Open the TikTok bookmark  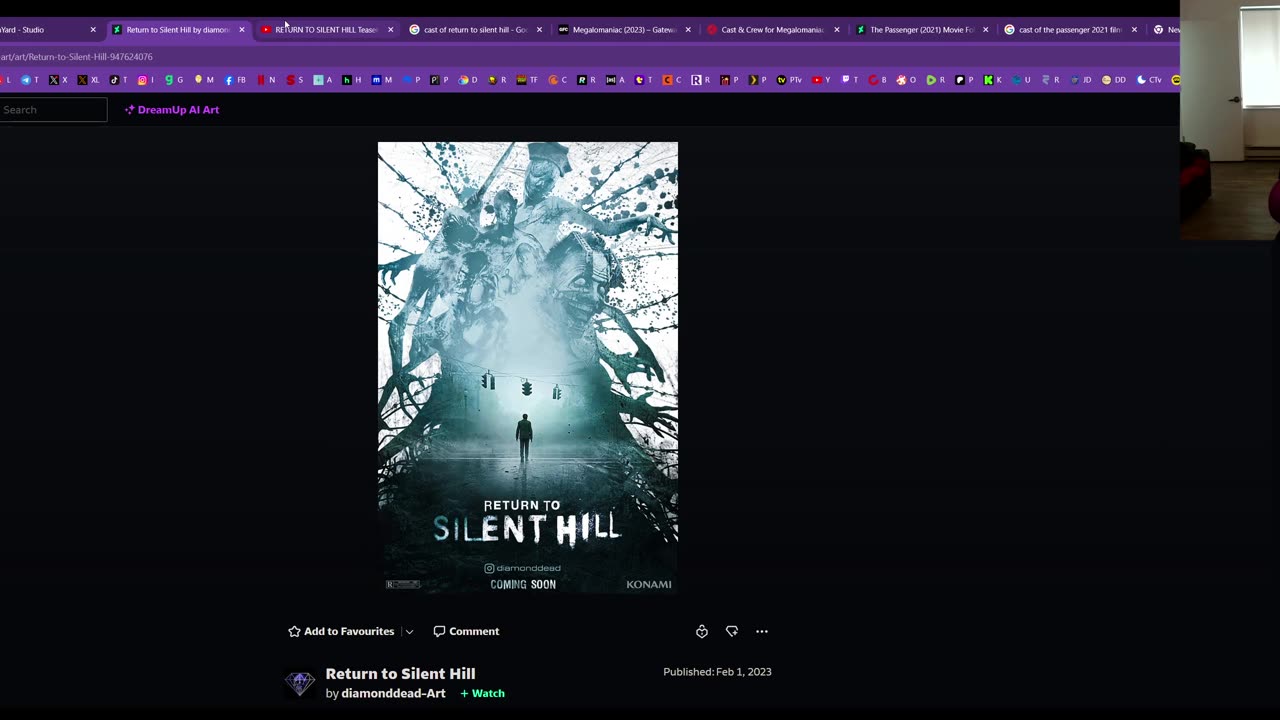click(118, 80)
